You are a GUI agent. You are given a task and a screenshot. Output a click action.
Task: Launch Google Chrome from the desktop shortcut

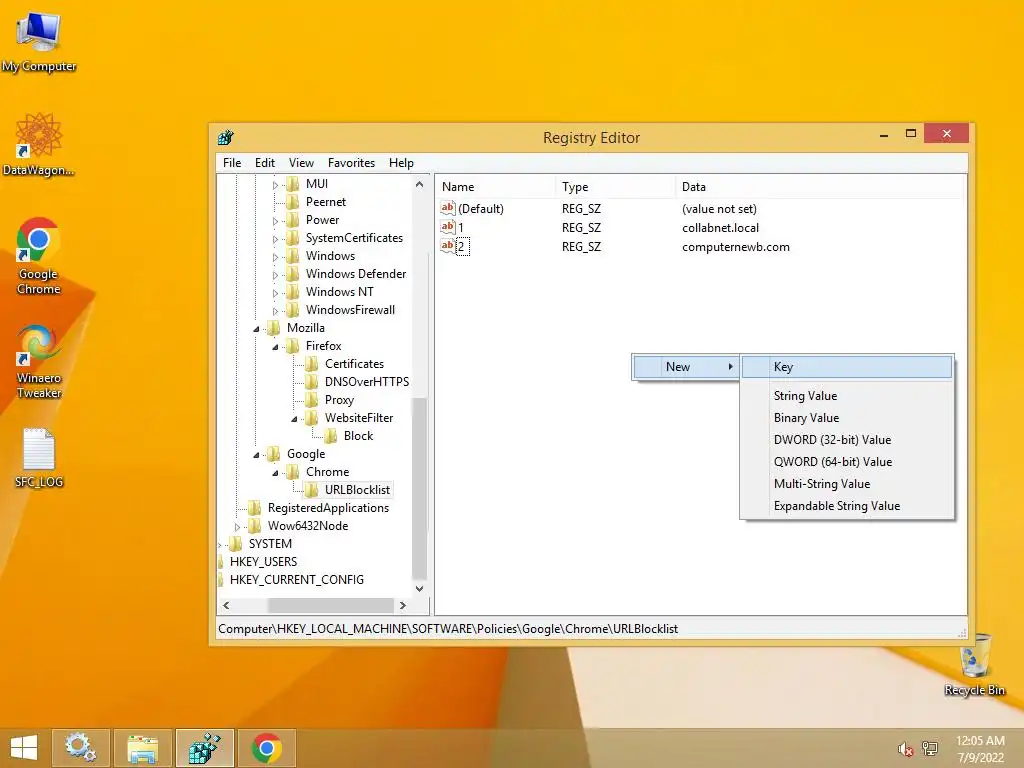[x=39, y=255]
